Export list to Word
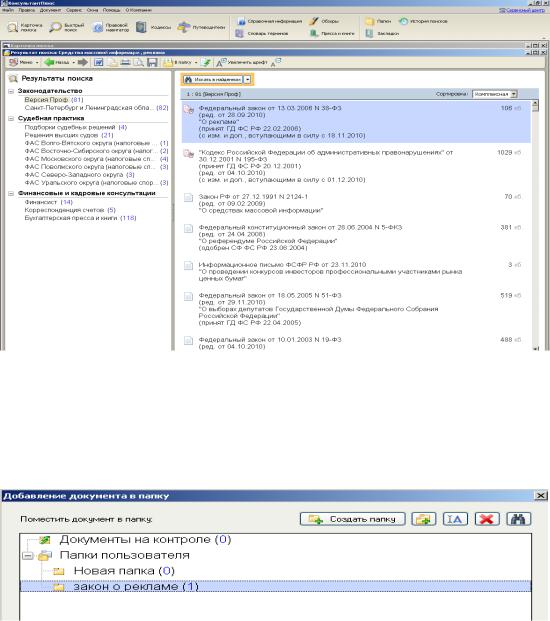550x621 pixels. tap(99, 62)
